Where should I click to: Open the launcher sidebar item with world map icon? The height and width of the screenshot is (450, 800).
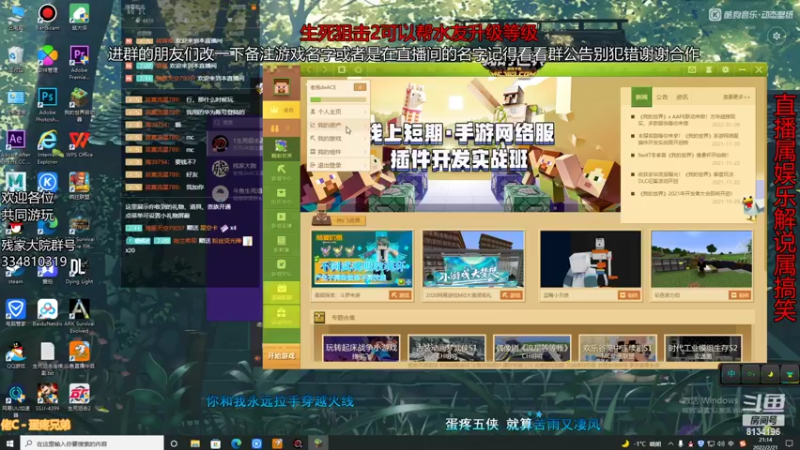point(281,148)
